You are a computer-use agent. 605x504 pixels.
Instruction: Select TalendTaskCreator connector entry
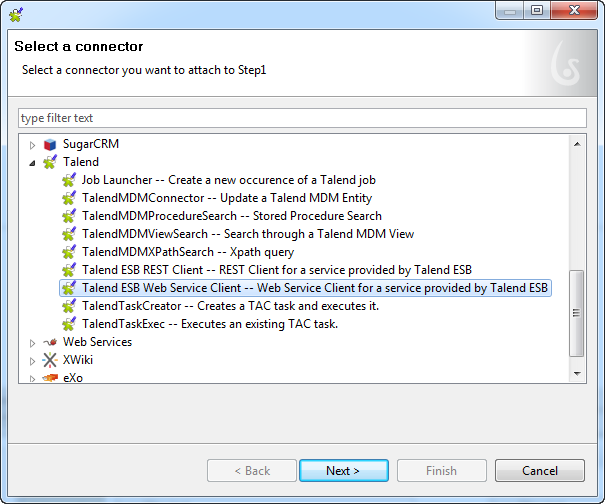[230, 306]
